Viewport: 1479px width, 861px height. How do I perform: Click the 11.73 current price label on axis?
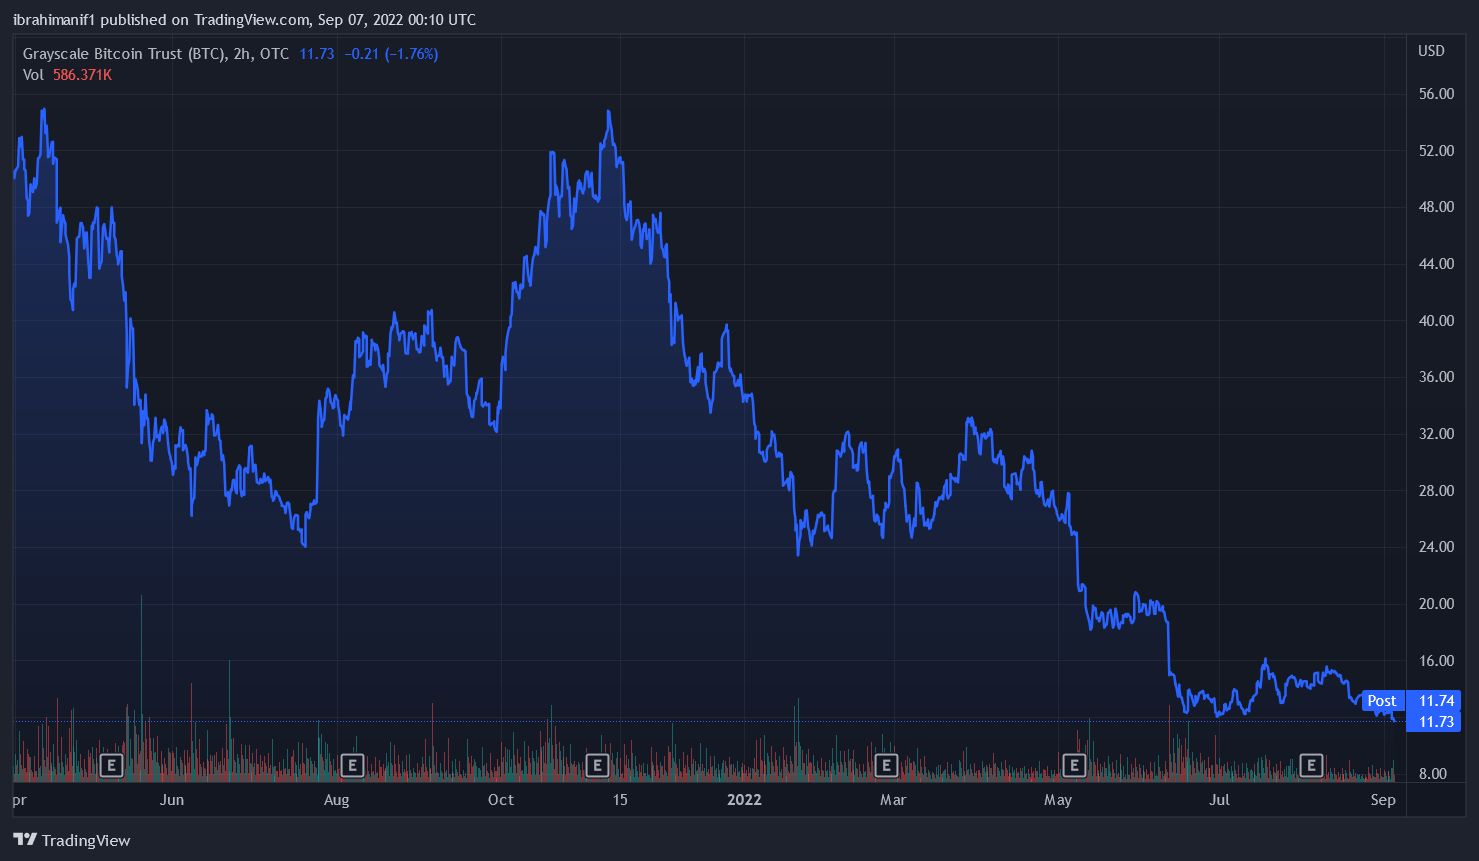pyautogui.click(x=1436, y=722)
